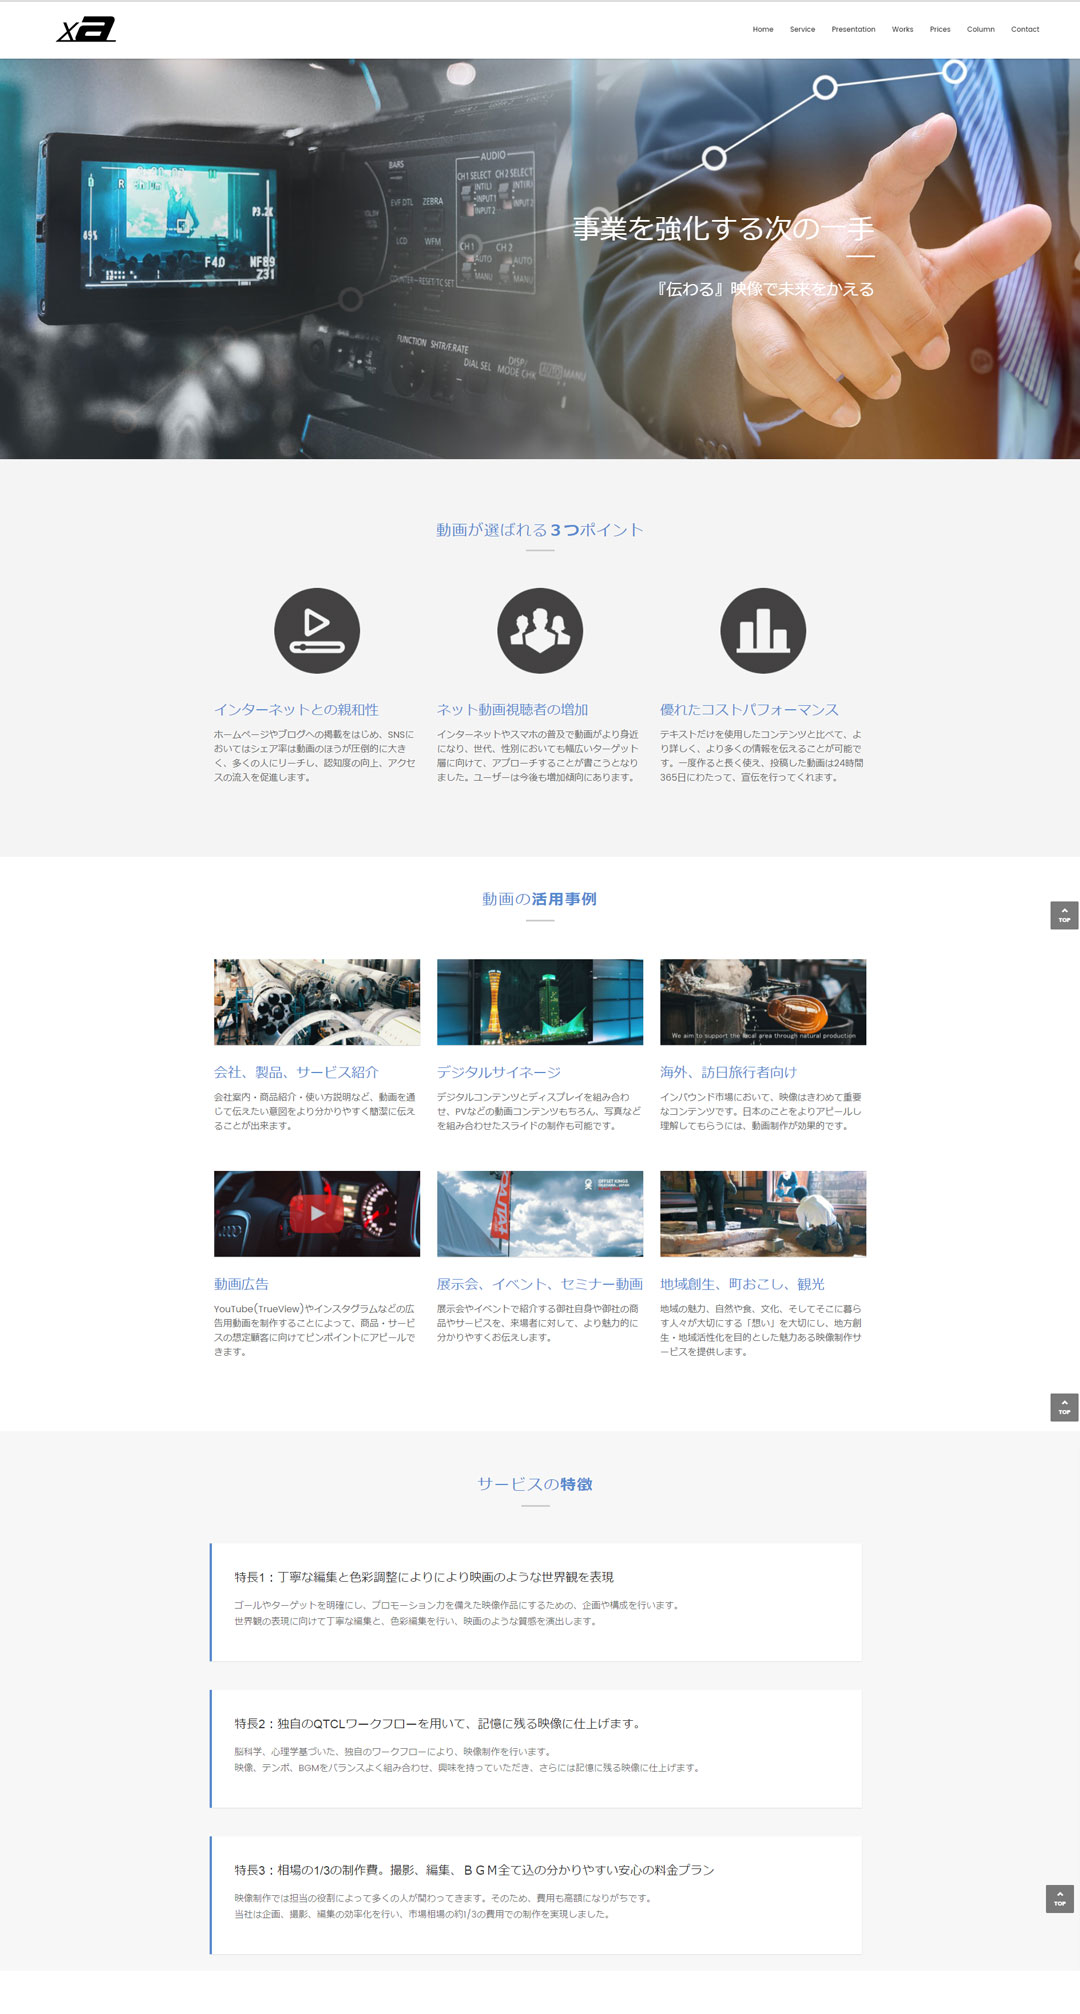Select the 地域創生、町おこし、観光 link
The width and height of the screenshot is (1080, 2014).
(742, 1284)
